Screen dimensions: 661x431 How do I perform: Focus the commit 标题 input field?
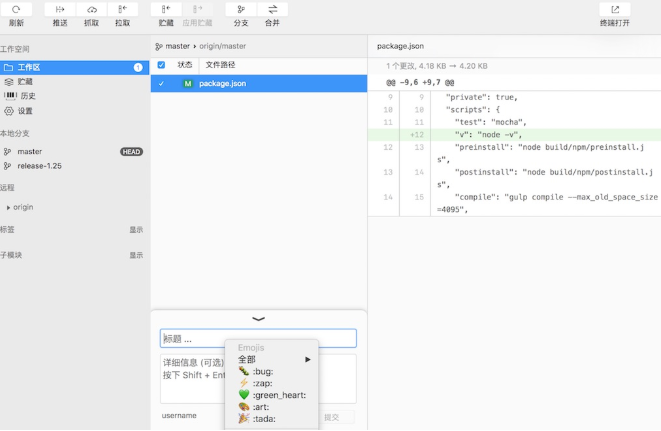pos(258,339)
